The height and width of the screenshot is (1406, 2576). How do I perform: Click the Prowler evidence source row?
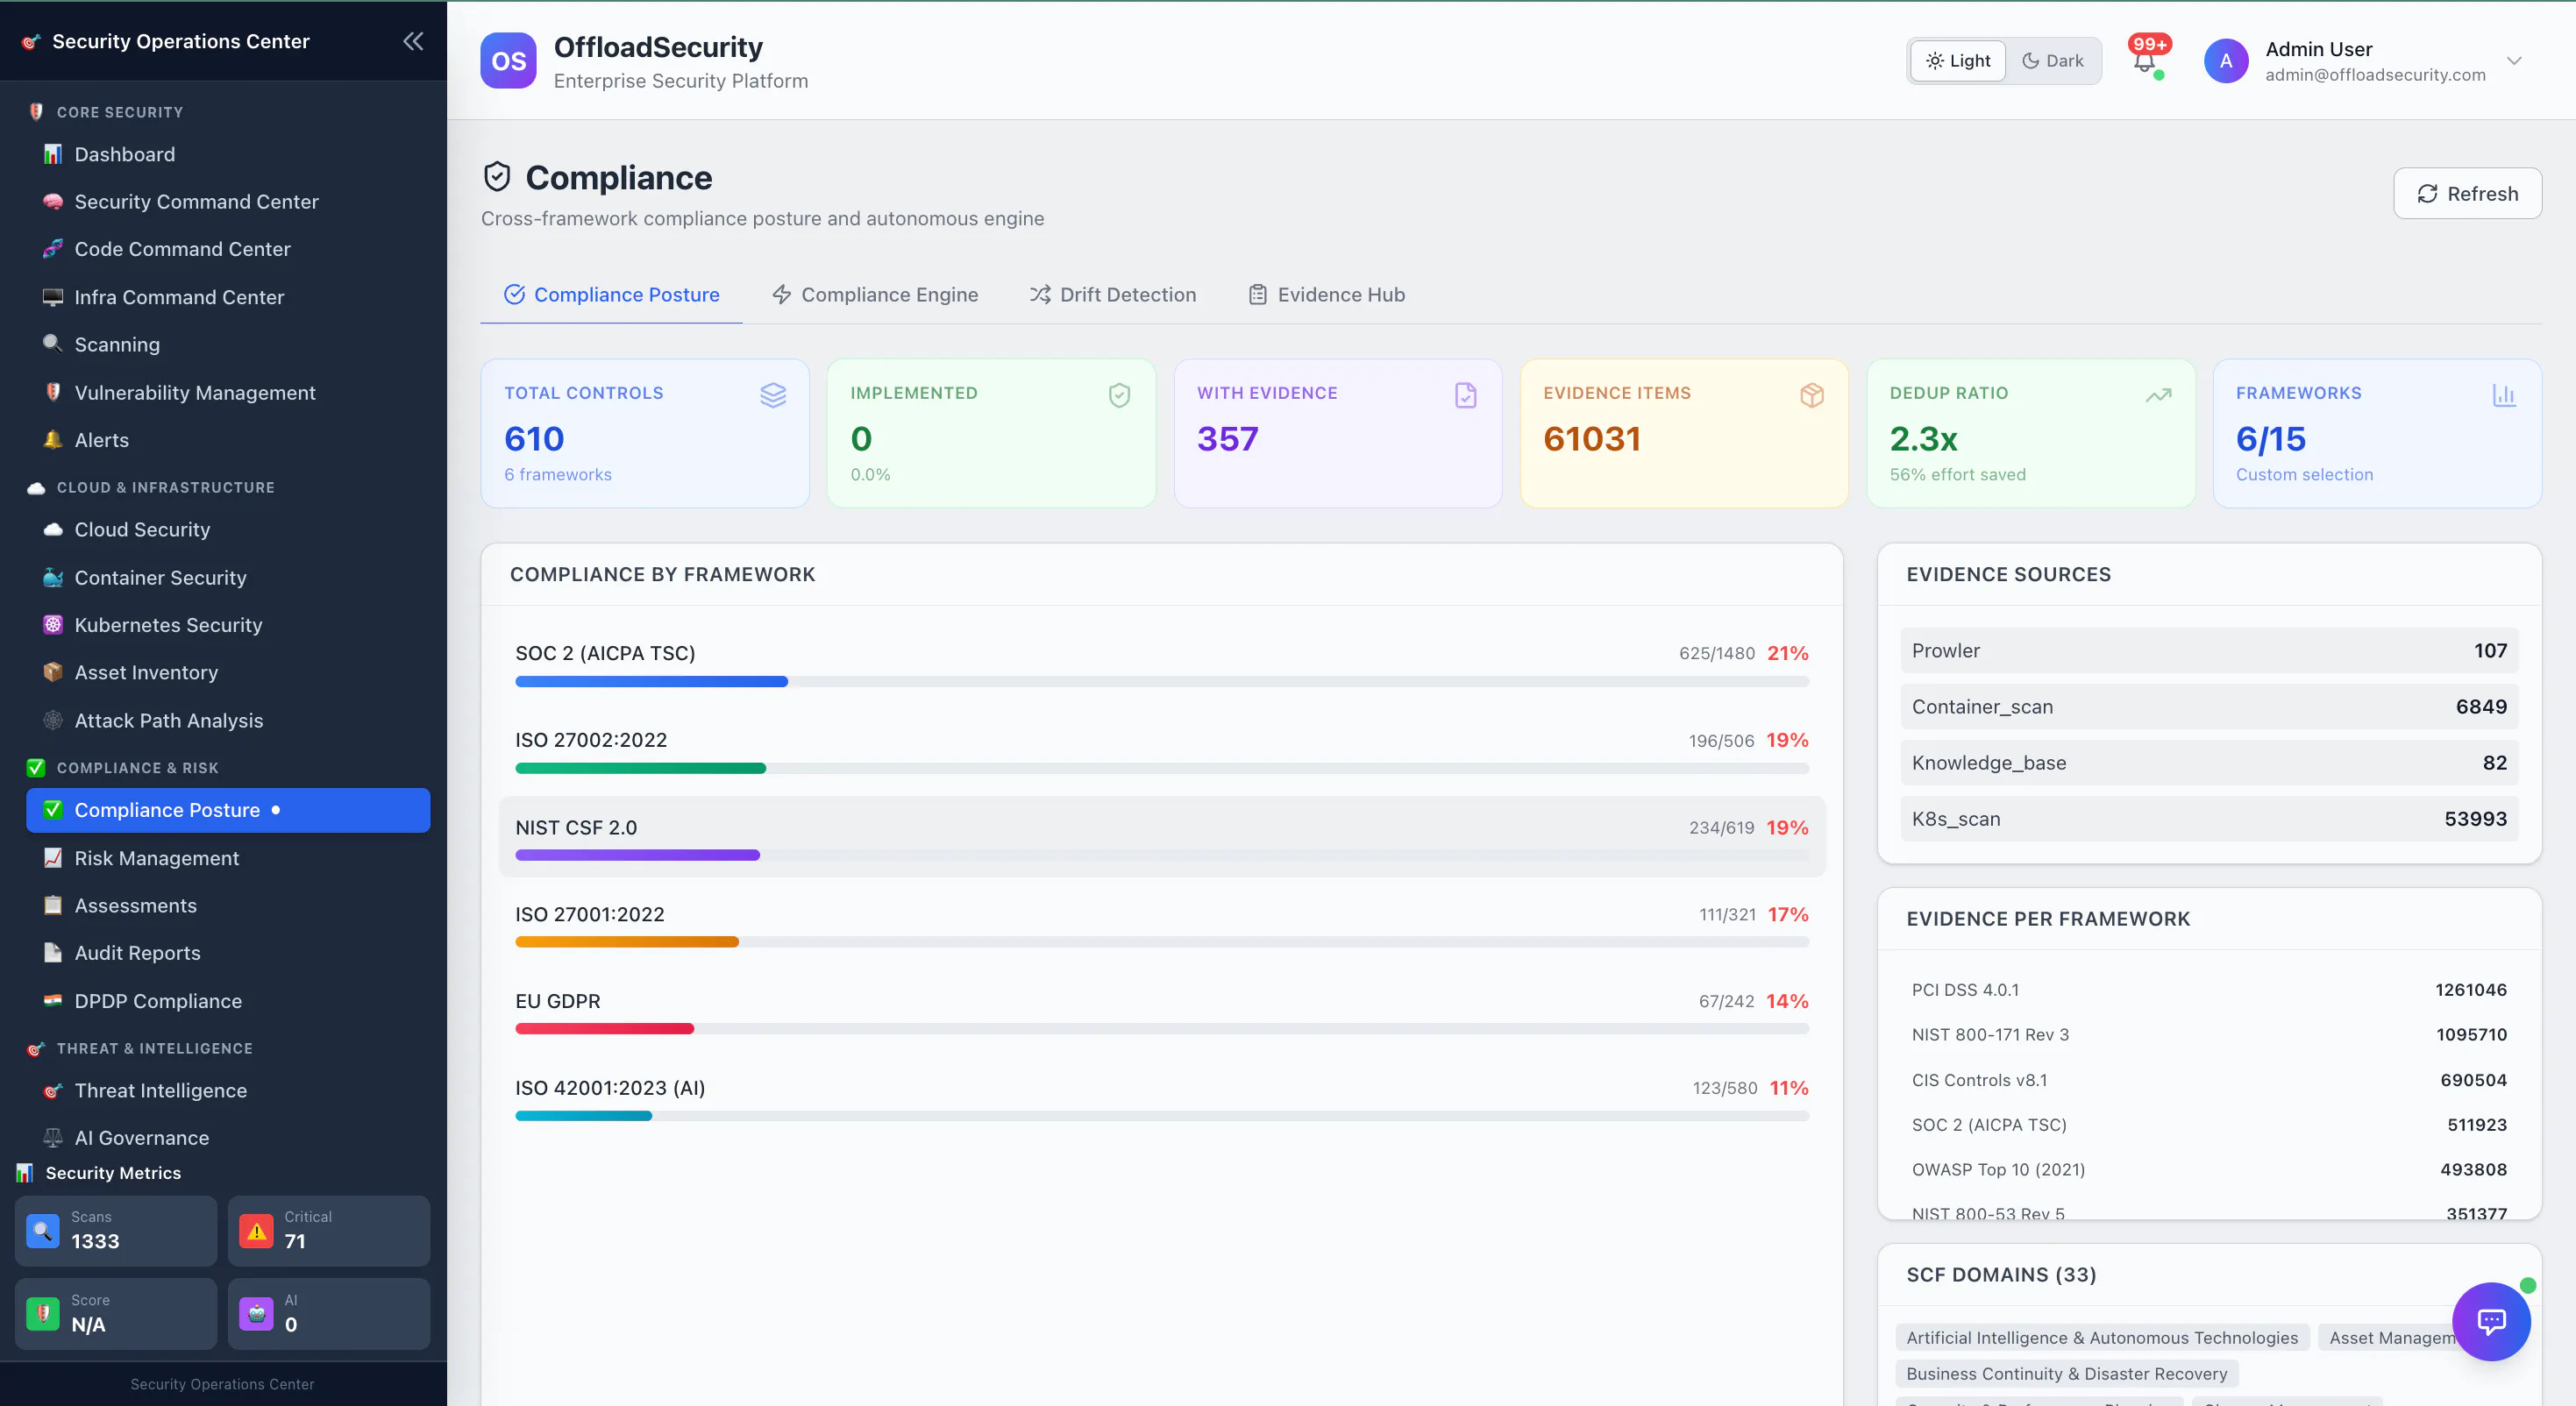click(x=2209, y=651)
